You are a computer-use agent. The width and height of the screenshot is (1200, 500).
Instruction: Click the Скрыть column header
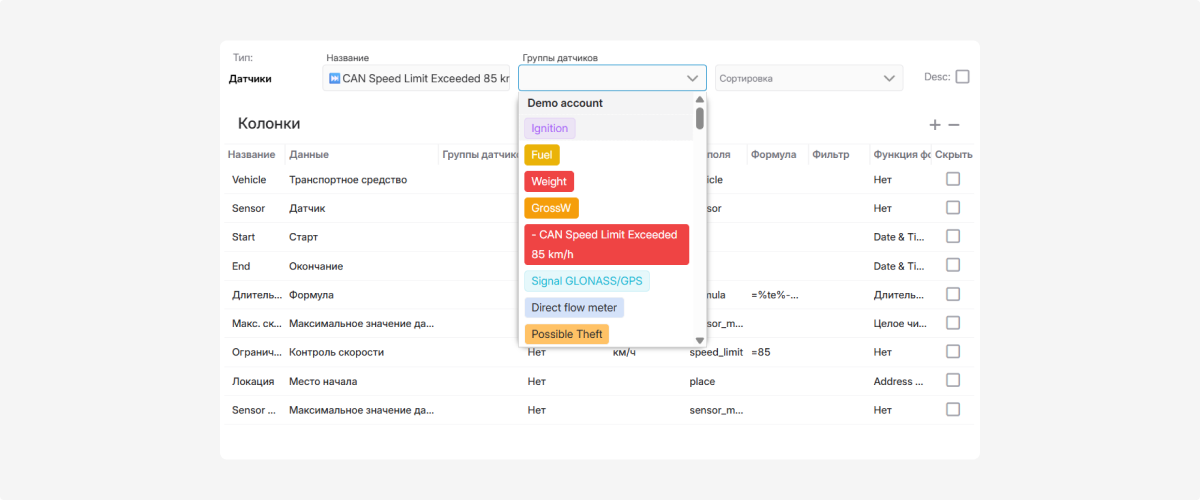coord(954,155)
